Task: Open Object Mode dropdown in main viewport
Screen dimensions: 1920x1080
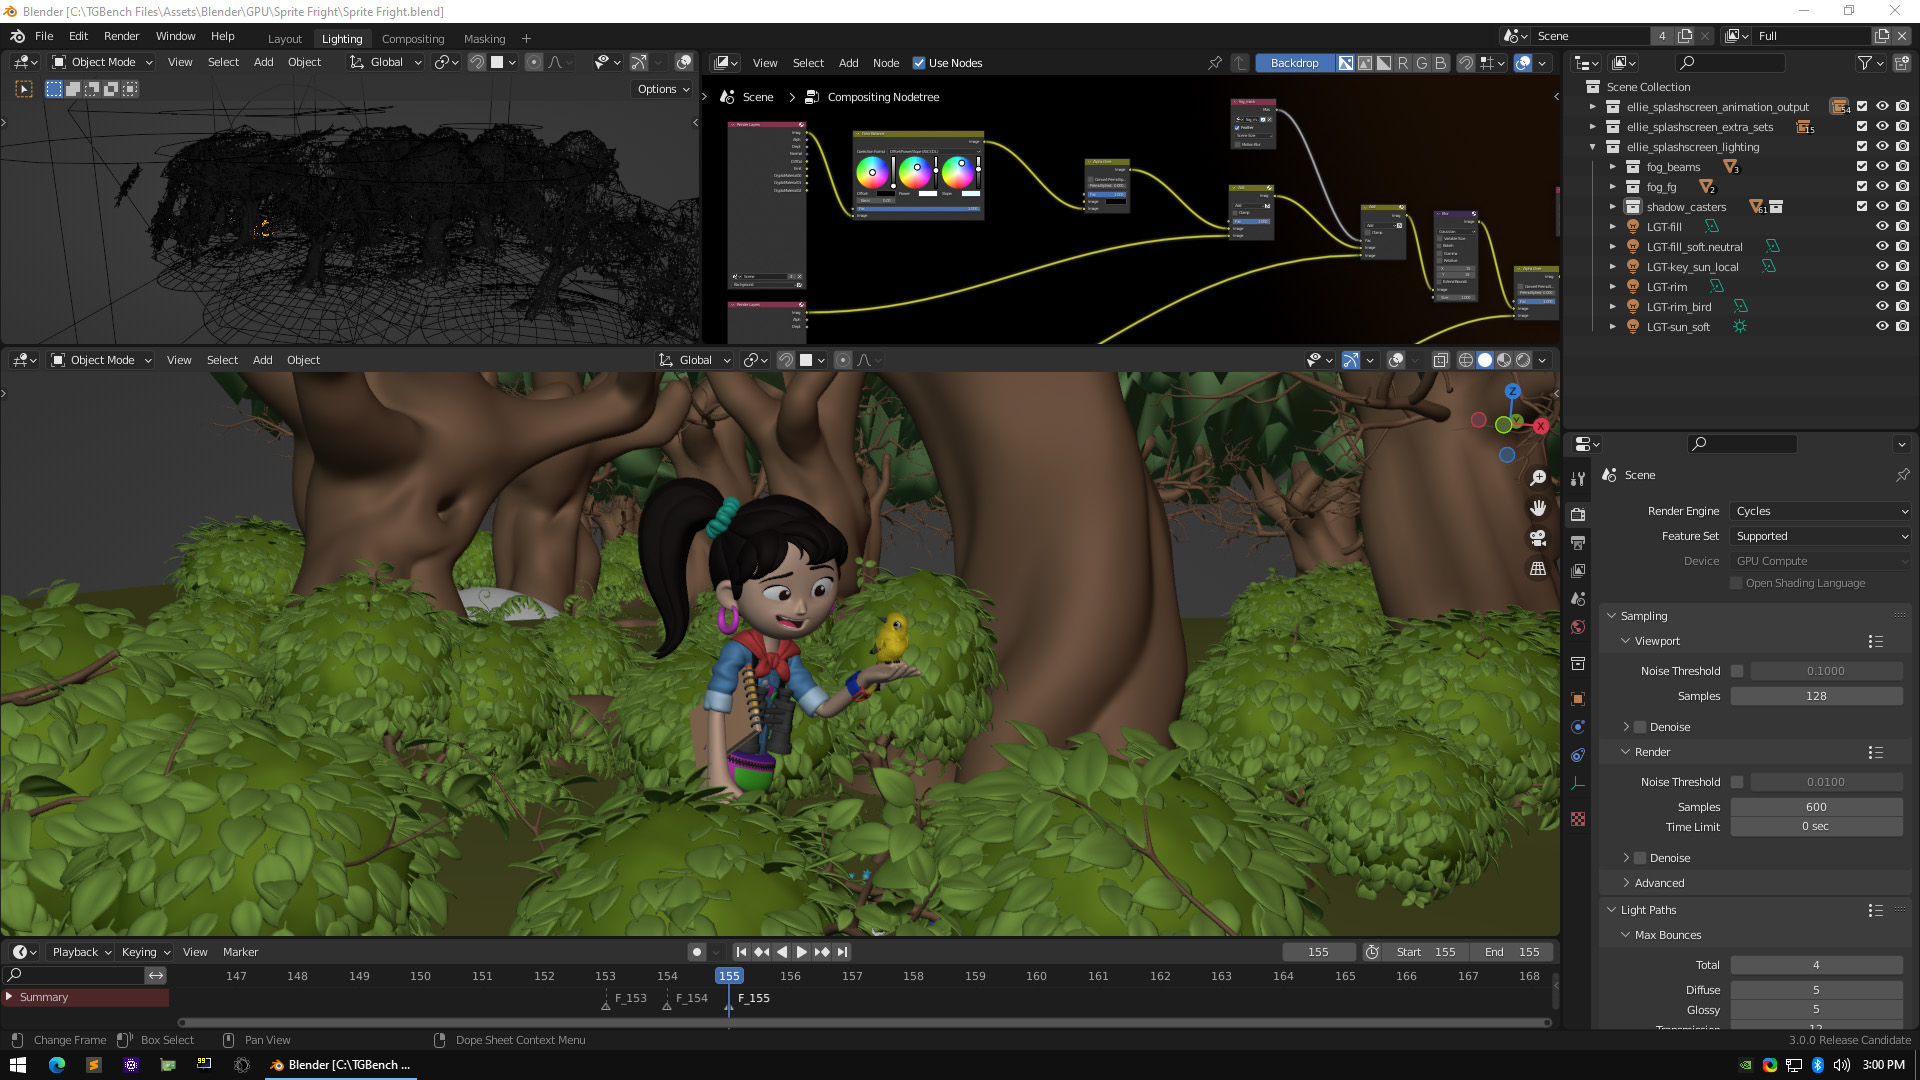Action: (x=102, y=360)
